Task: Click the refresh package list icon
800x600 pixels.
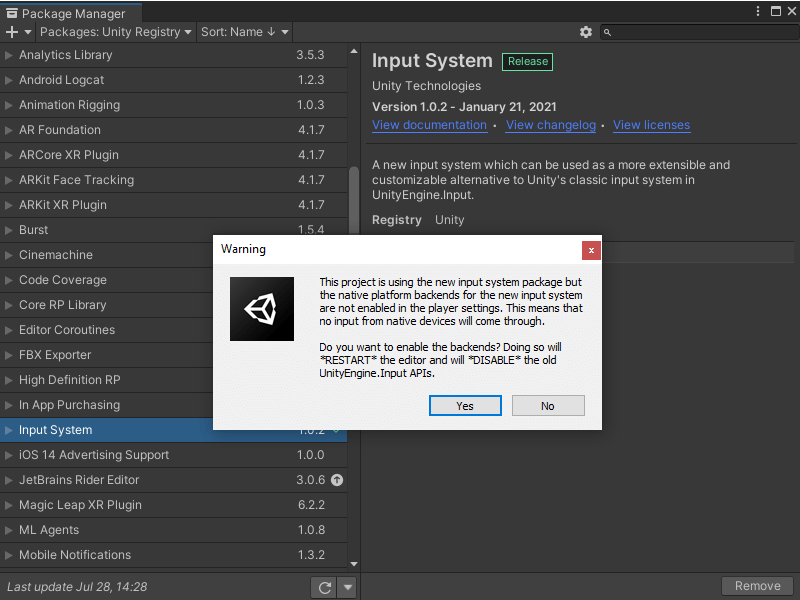Action: point(324,588)
